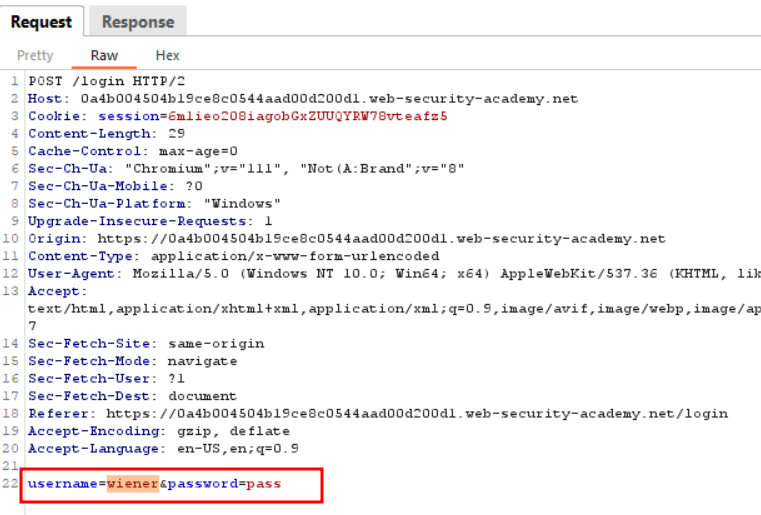Click the username parameter name in body

[x=63, y=483]
